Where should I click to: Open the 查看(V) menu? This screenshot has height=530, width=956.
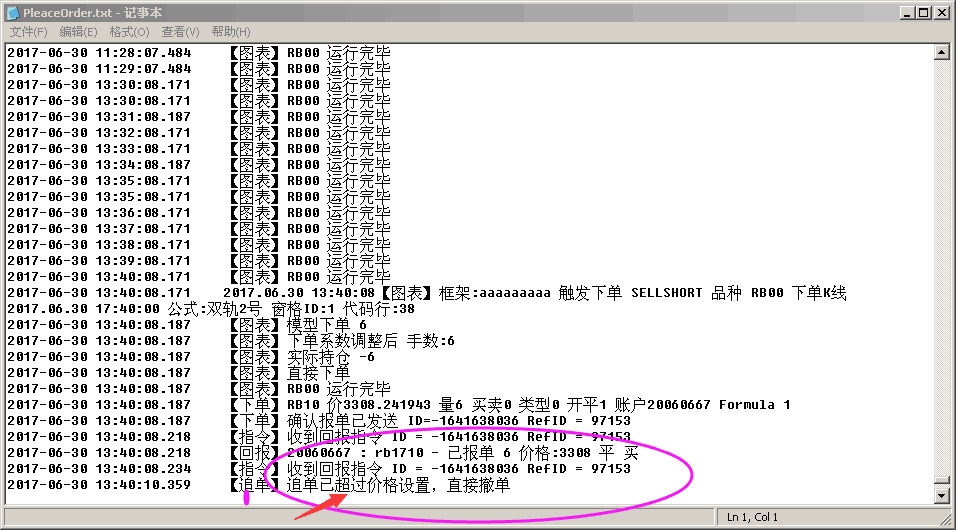point(180,32)
